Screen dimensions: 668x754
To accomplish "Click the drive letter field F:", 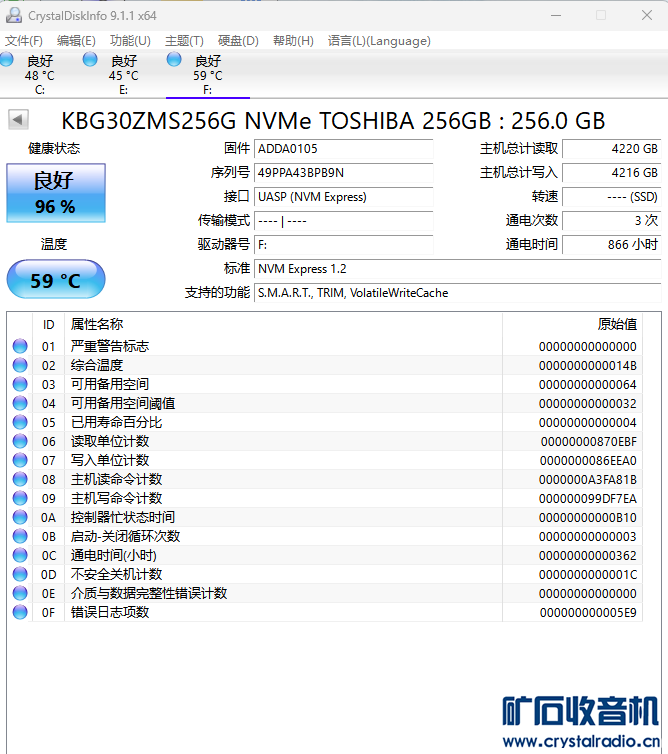I will [x=343, y=245].
